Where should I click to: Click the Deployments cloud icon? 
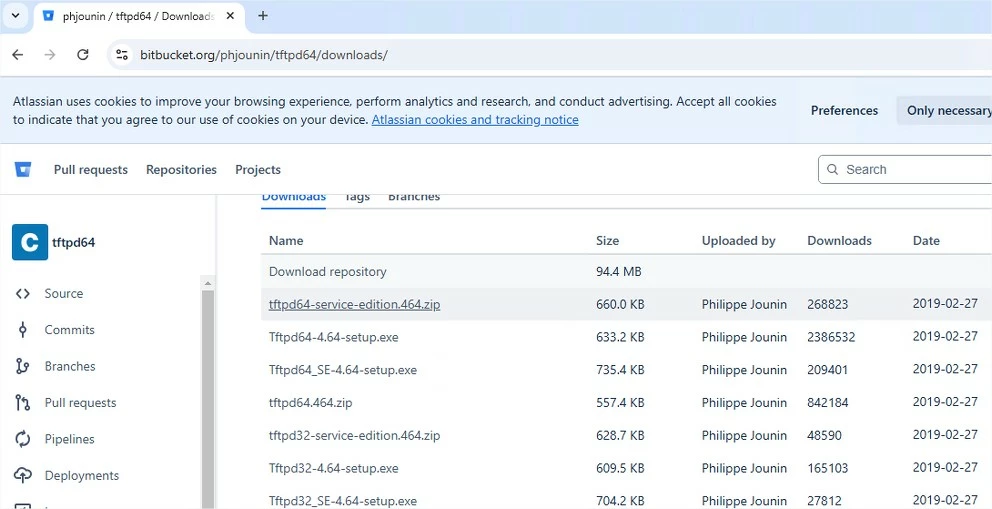23,475
